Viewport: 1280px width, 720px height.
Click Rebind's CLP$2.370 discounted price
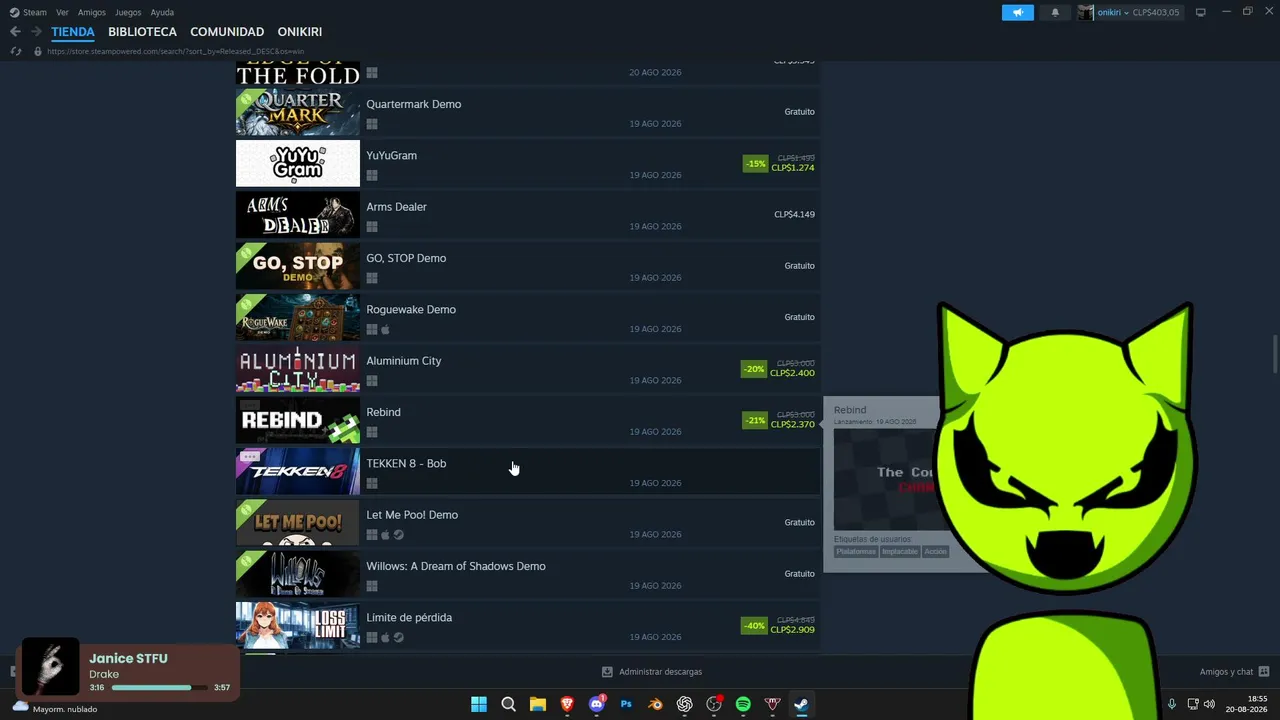(793, 425)
